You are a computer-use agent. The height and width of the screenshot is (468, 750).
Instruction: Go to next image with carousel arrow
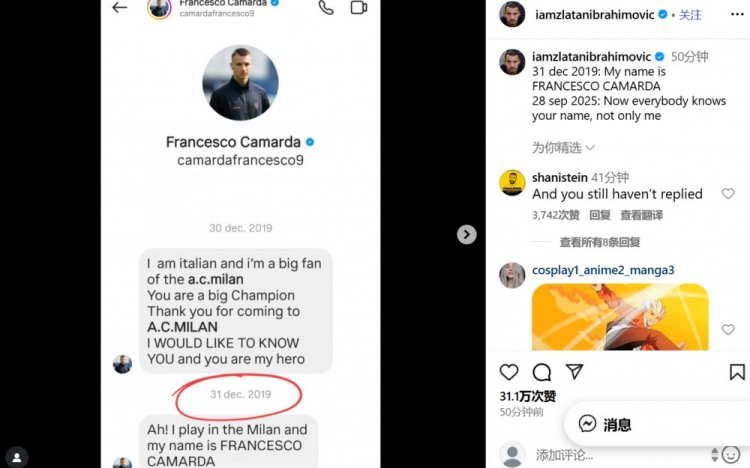[x=466, y=234]
